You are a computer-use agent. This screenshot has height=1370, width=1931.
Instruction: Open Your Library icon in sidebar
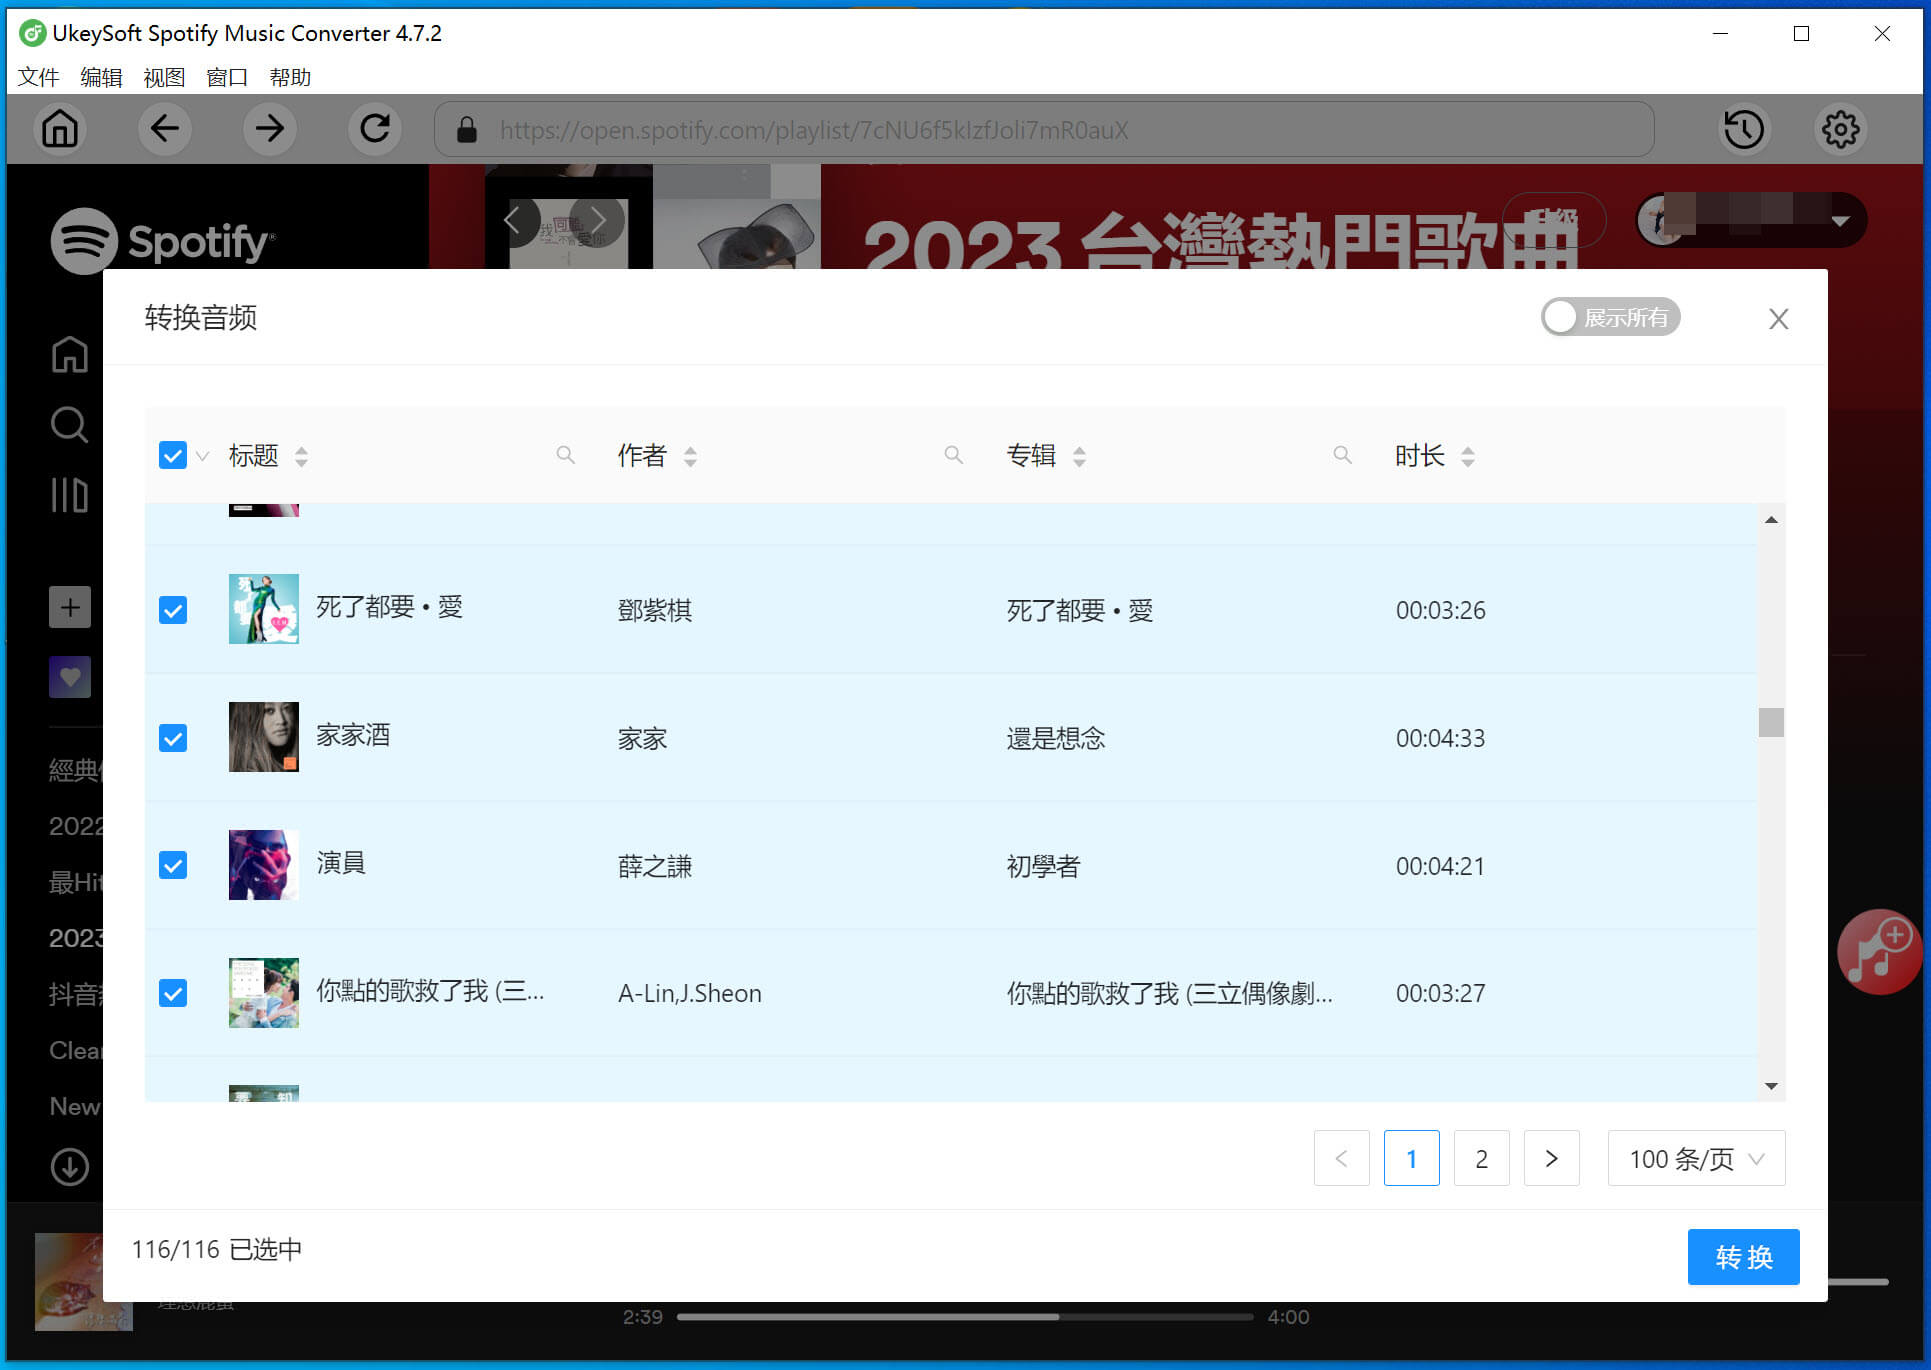click(x=69, y=494)
